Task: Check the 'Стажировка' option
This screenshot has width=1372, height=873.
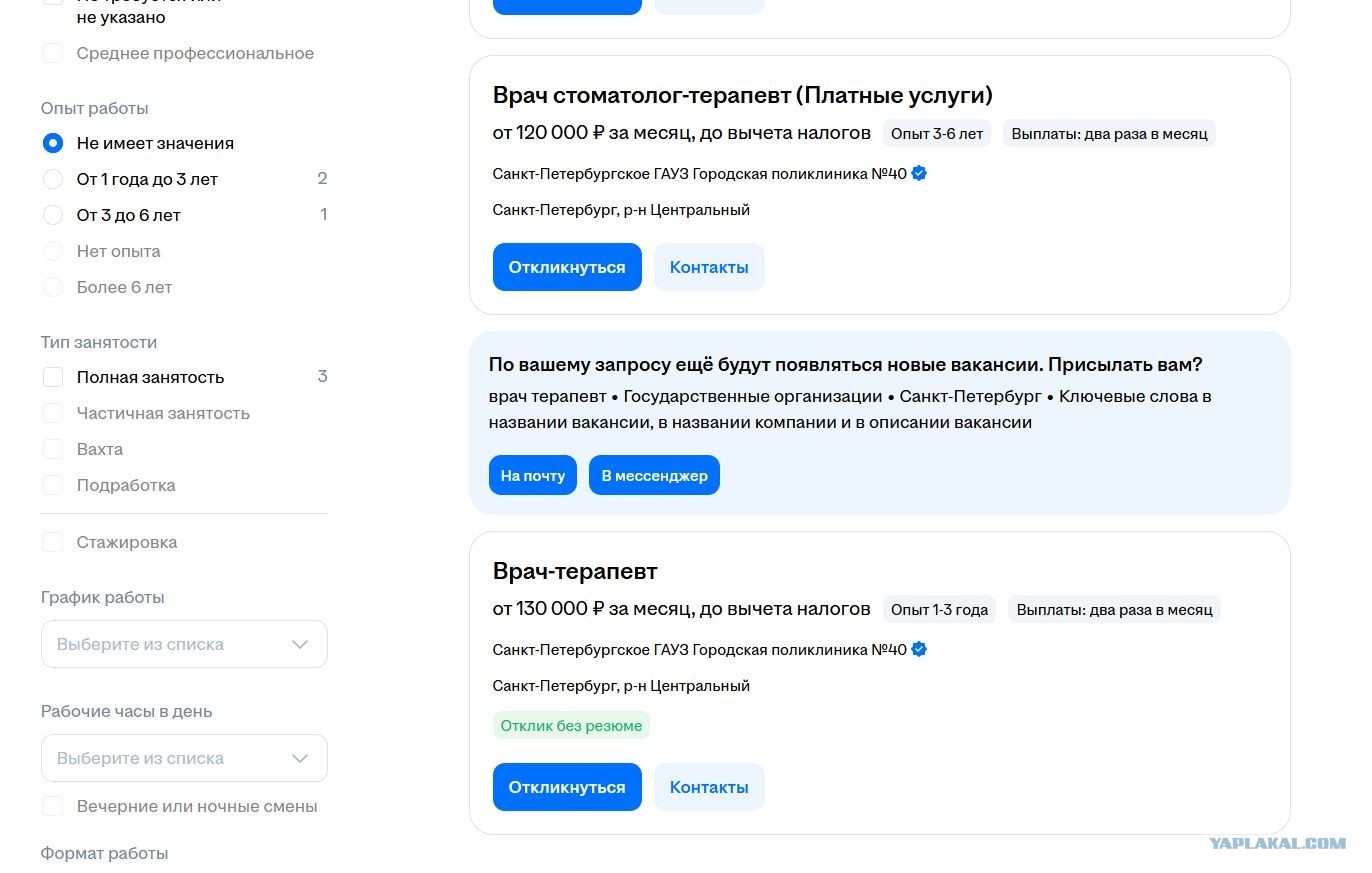Action: 53,542
